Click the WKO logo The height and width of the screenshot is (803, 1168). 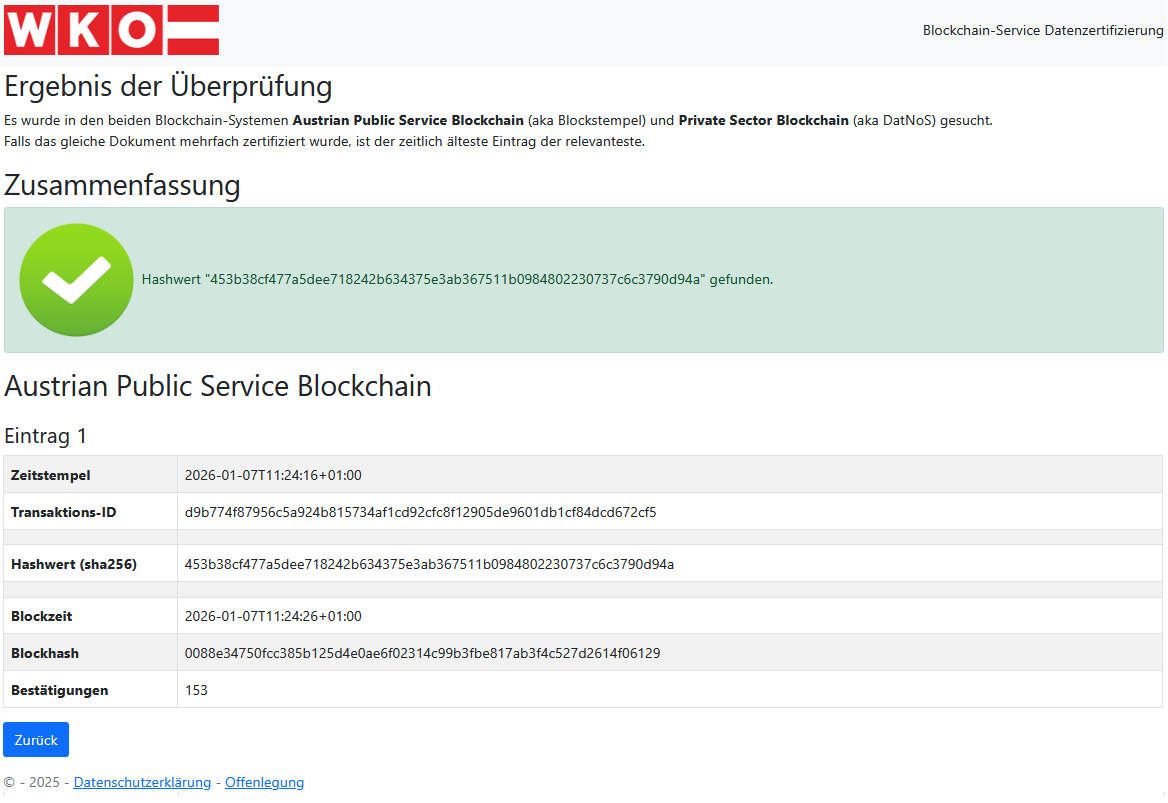tap(111, 30)
